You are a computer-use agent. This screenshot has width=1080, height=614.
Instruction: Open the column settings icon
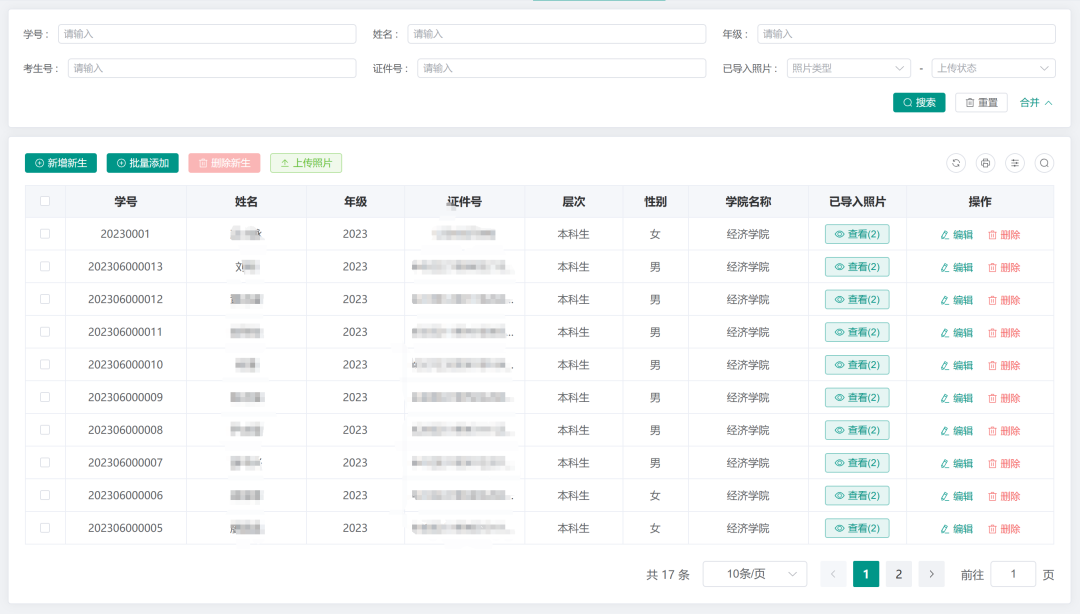[1015, 163]
